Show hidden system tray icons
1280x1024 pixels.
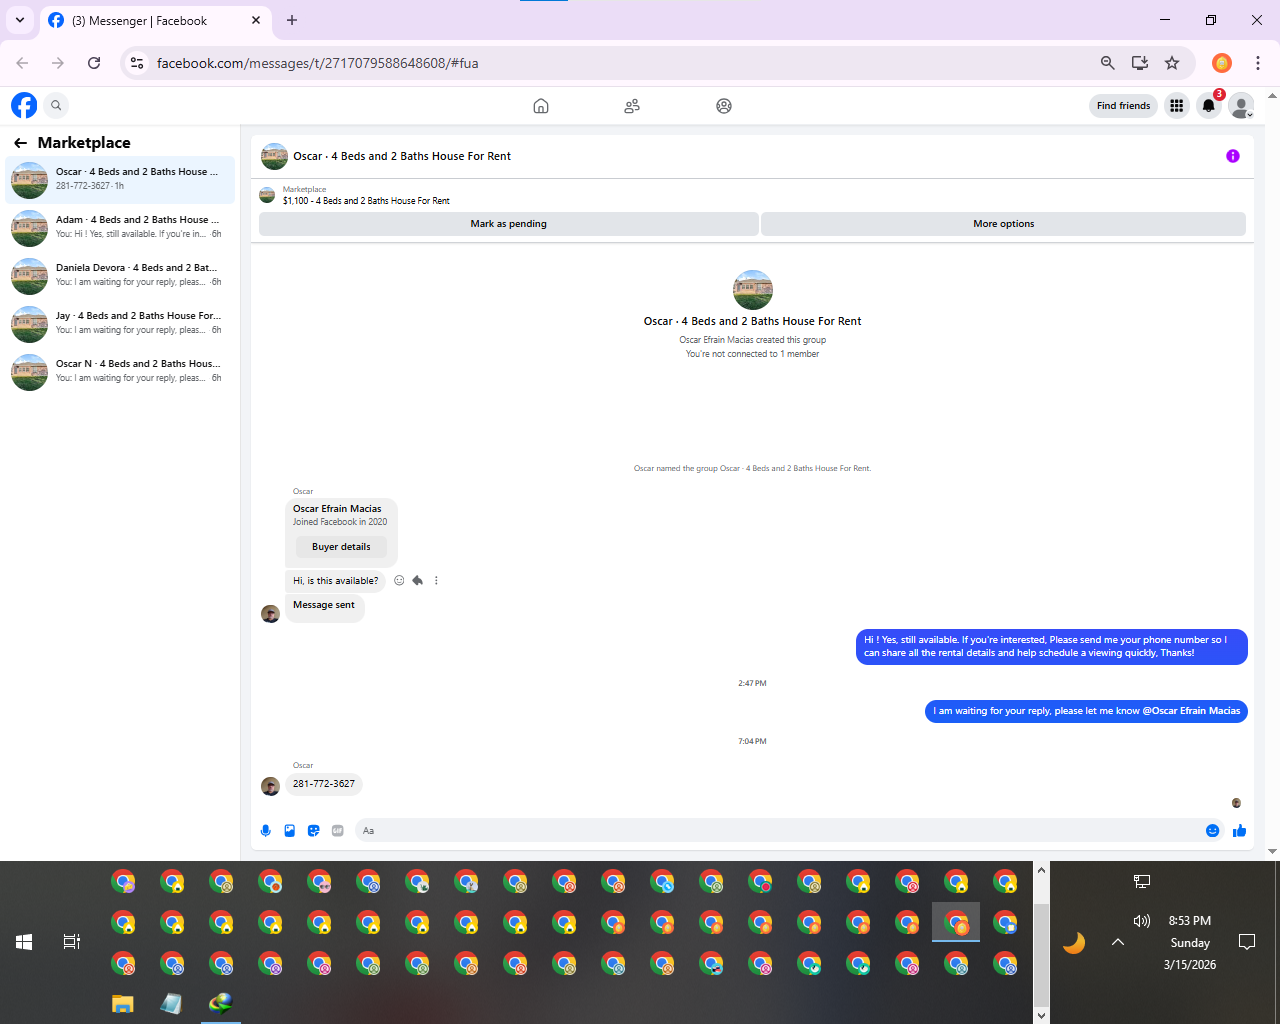(x=1118, y=942)
